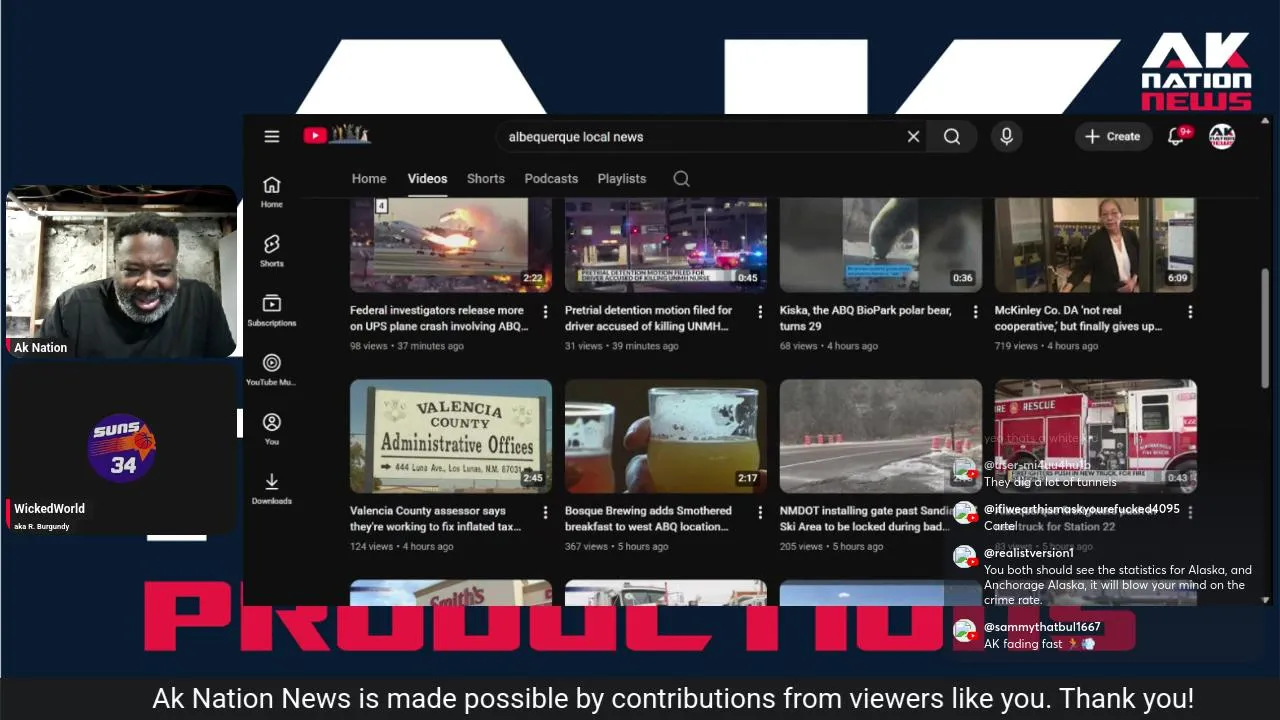Open options menu for Pretrial detention video

(x=760, y=312)
